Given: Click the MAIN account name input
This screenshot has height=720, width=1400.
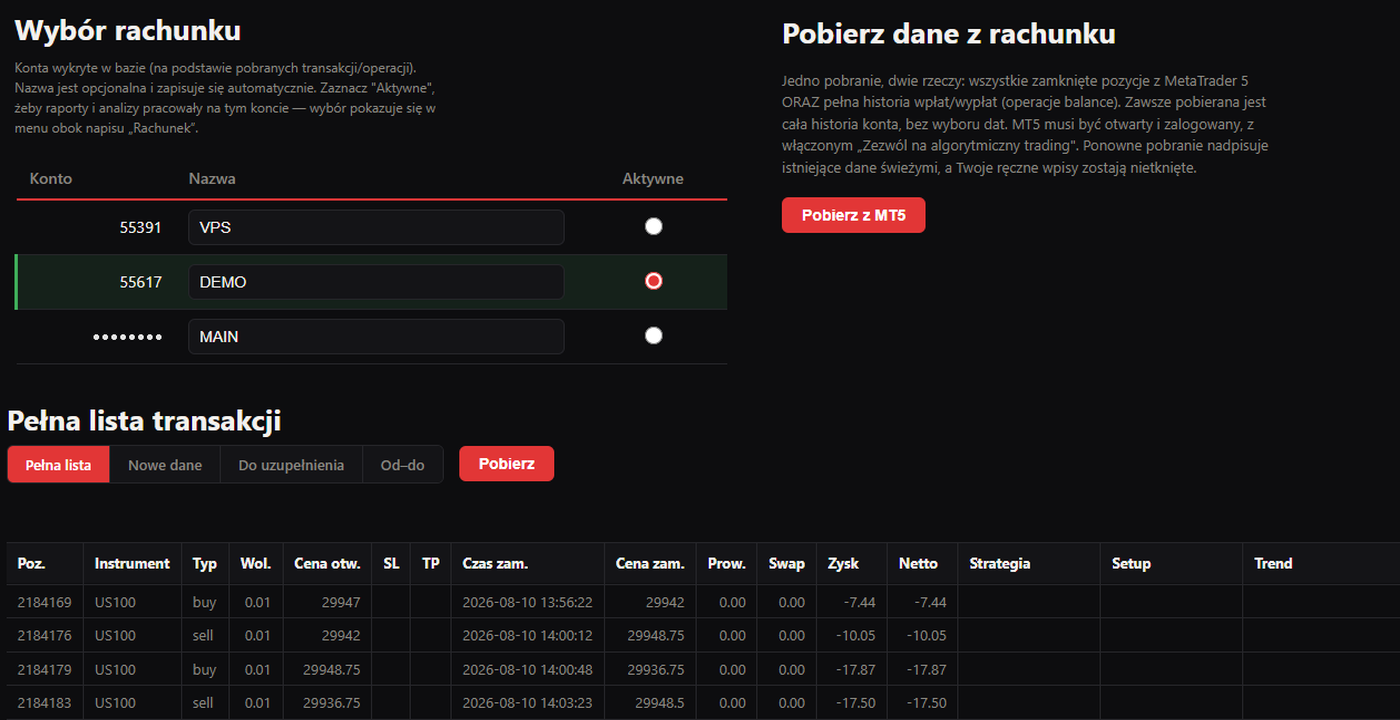Looking at the screenshot, I should coord(376,337).
